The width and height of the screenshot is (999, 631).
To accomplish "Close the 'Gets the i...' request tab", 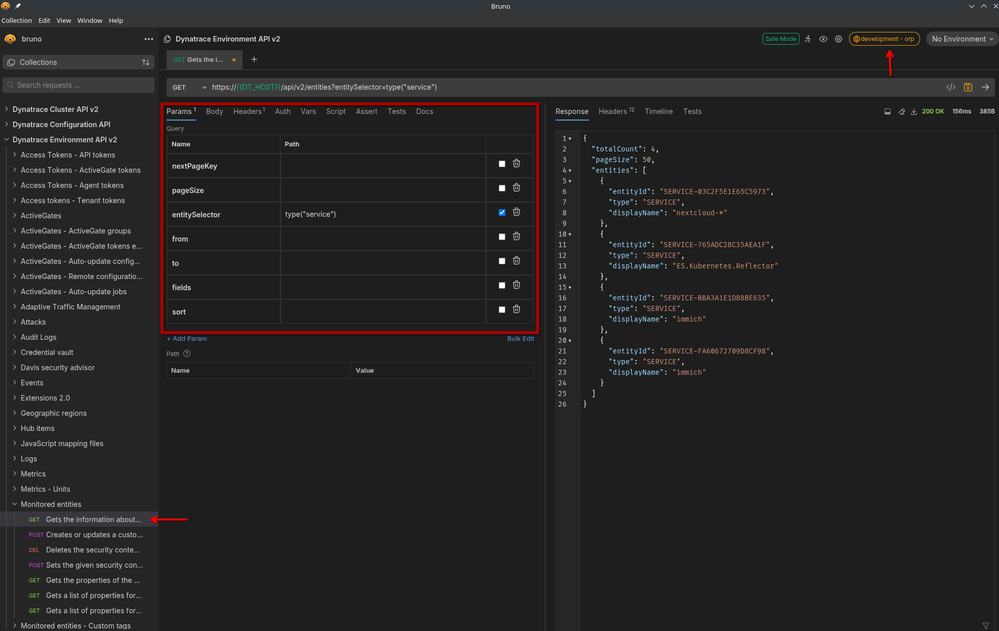I will click(234, 60).
